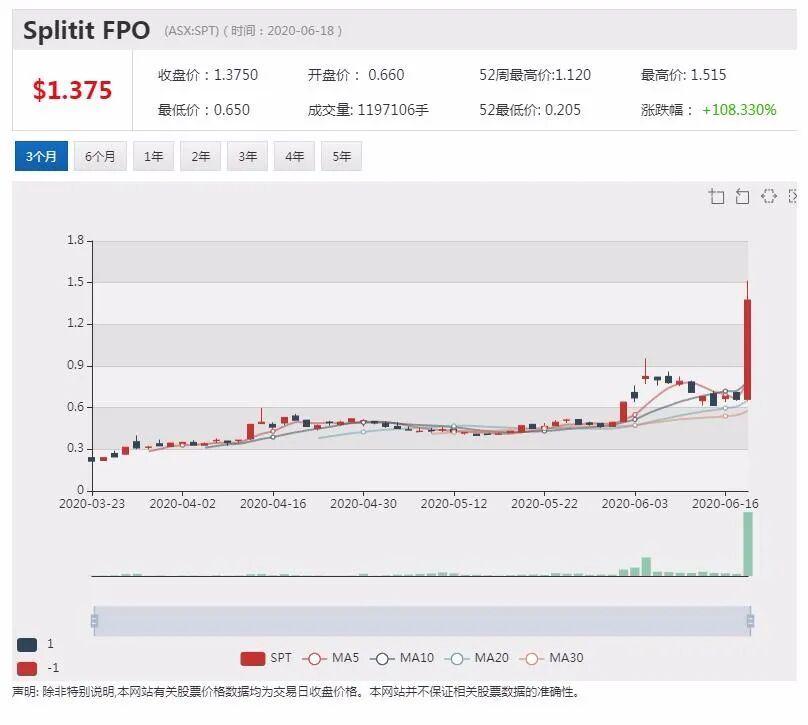Click the 1.8 price axis label
The height and width of the screenshot is (725, 808).
tap(75, 240)
